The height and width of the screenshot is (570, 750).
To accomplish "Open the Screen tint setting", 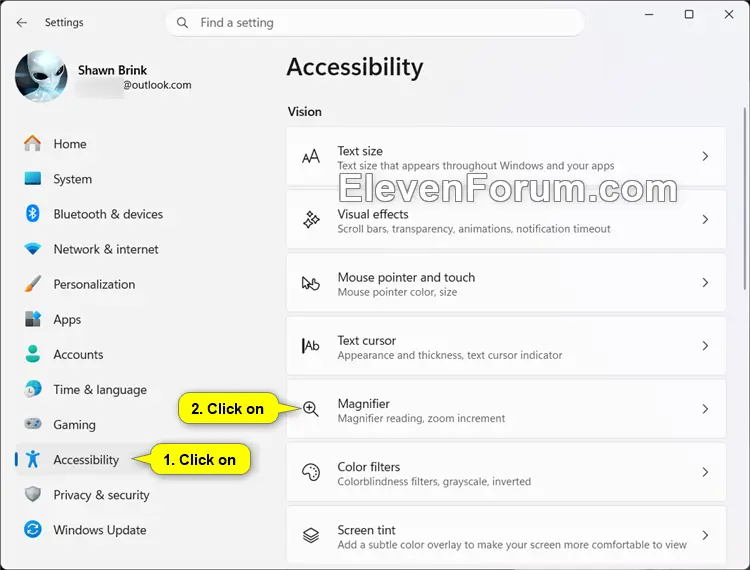I will (506, 535).
